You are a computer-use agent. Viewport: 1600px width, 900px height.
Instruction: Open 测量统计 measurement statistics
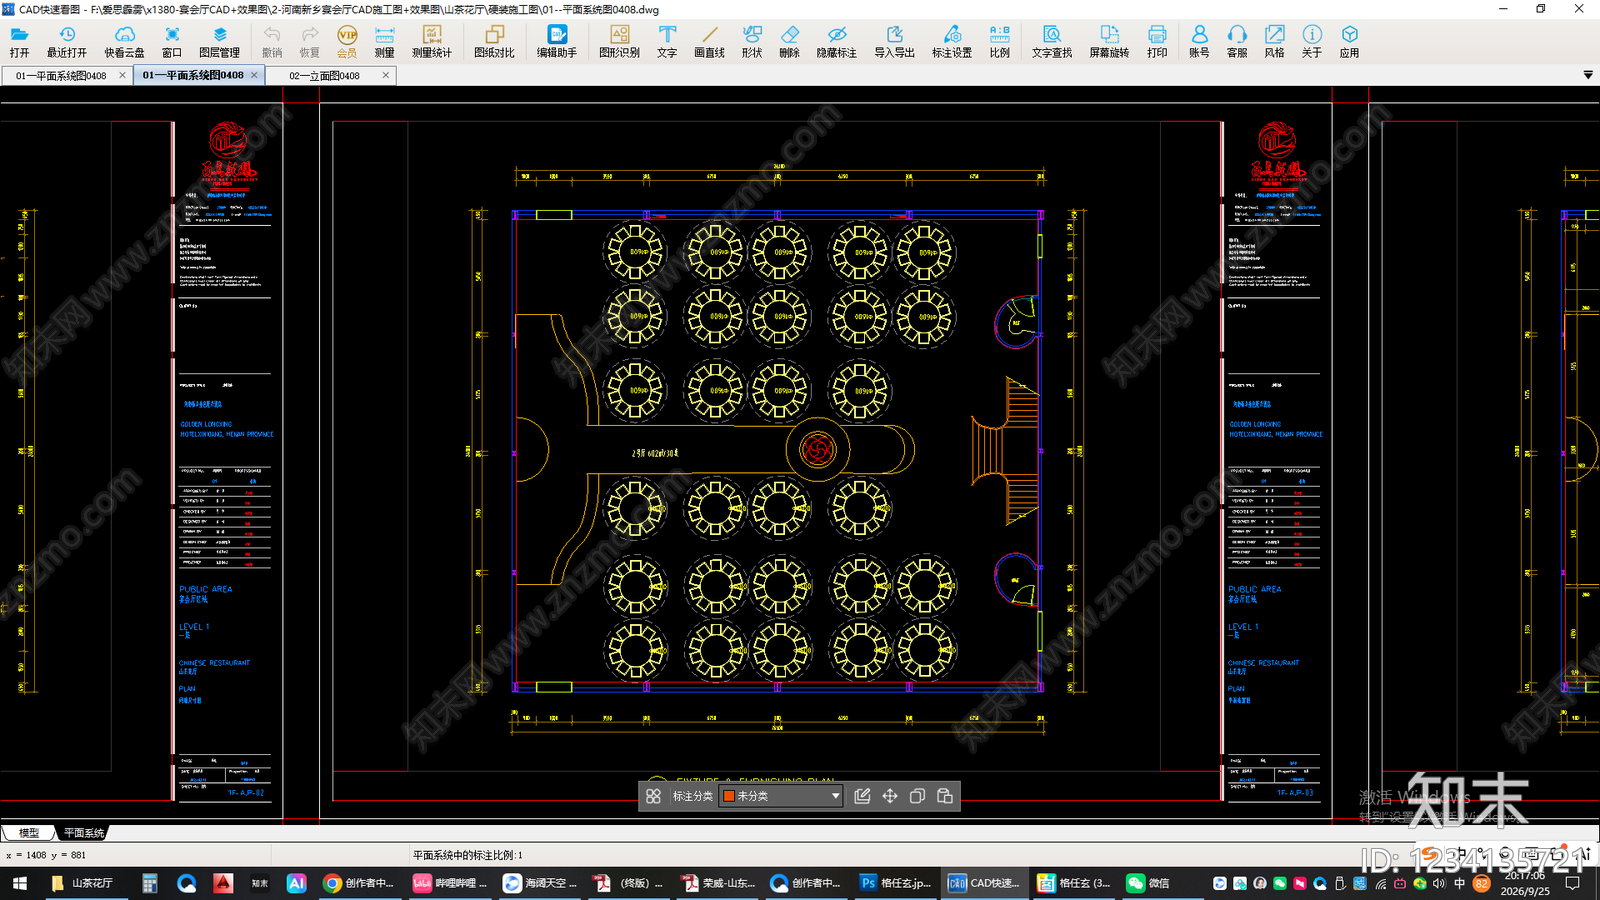point(432,42)
